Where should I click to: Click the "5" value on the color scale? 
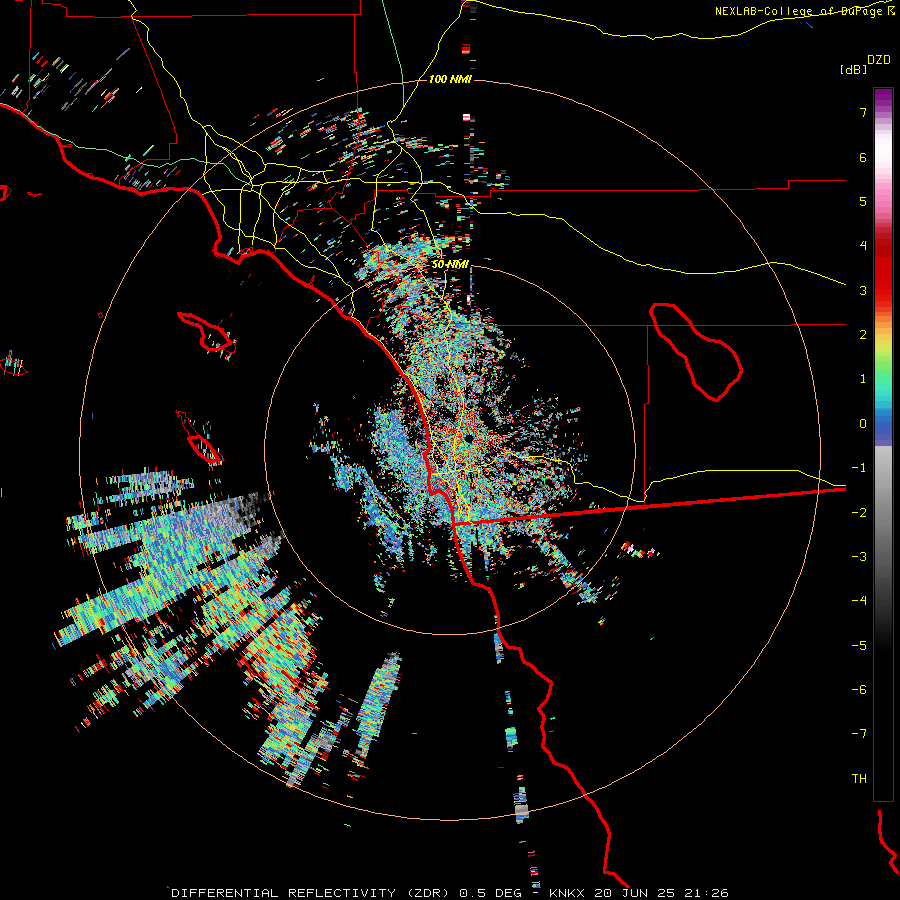click(x=863, y=201)
